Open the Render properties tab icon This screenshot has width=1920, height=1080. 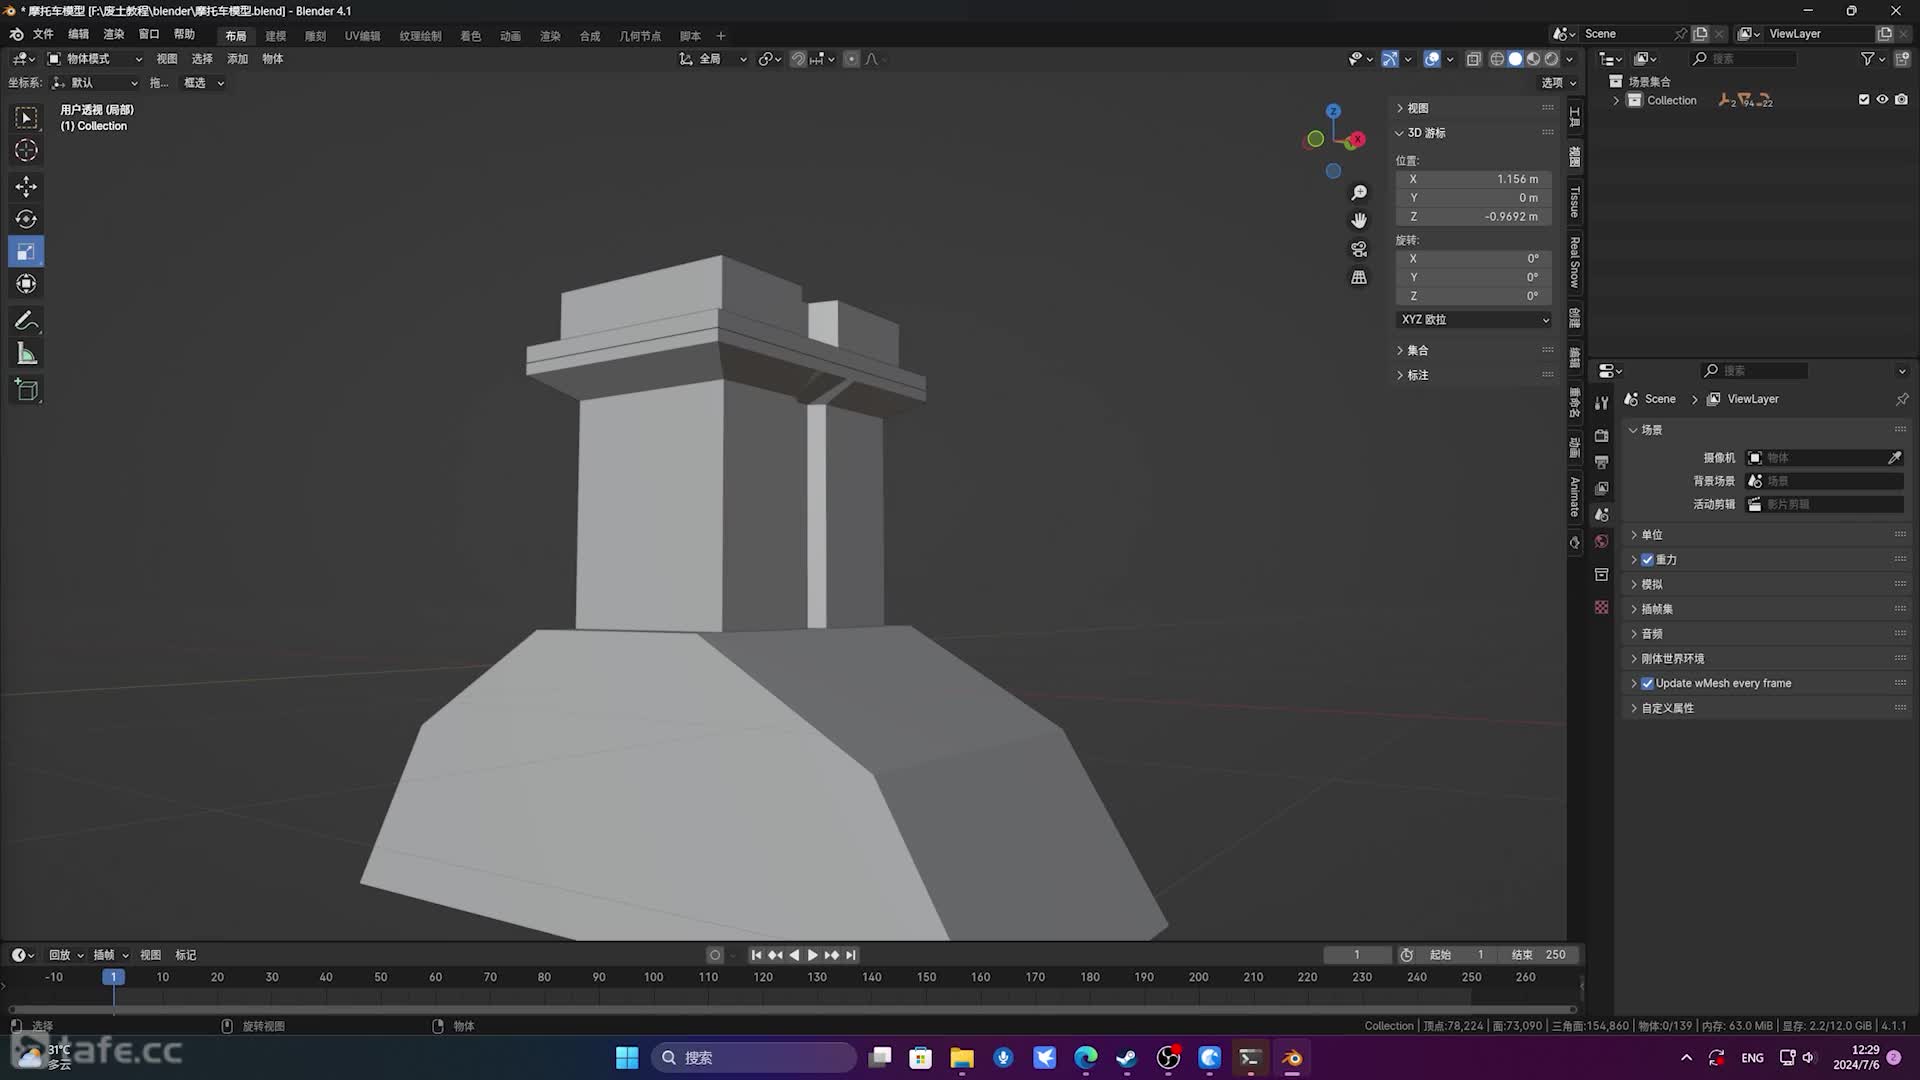[1601, 436]
